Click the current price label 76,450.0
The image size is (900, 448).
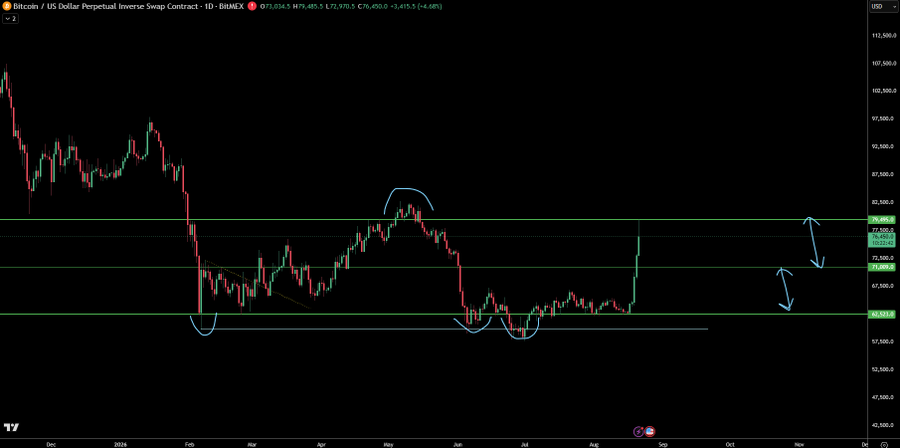click(883, 236)
